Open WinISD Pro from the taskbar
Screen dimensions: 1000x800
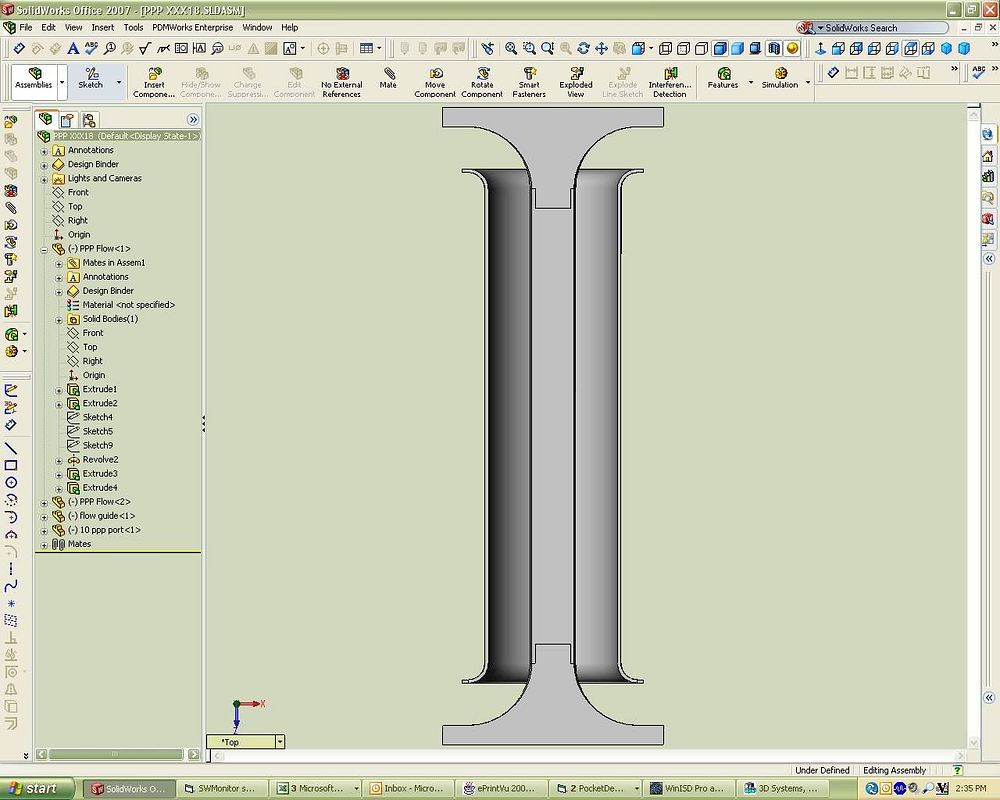(x=688, y=789)
